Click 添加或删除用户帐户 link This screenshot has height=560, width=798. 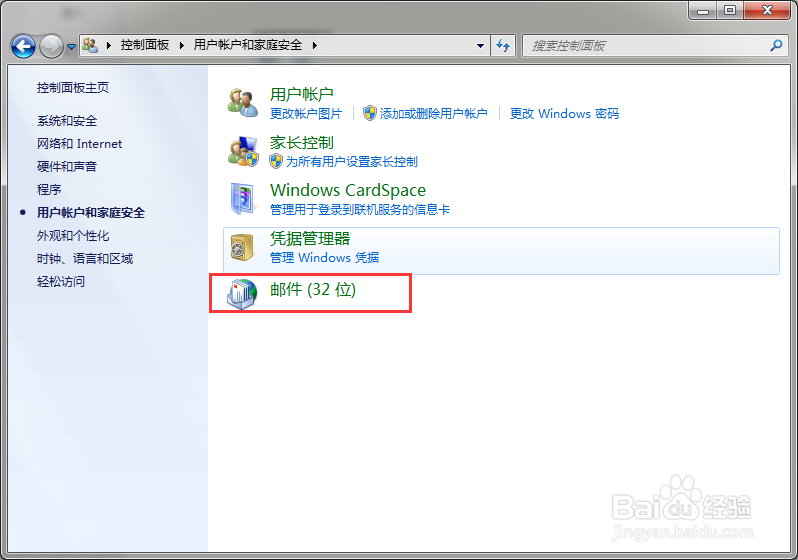(434, 114)
